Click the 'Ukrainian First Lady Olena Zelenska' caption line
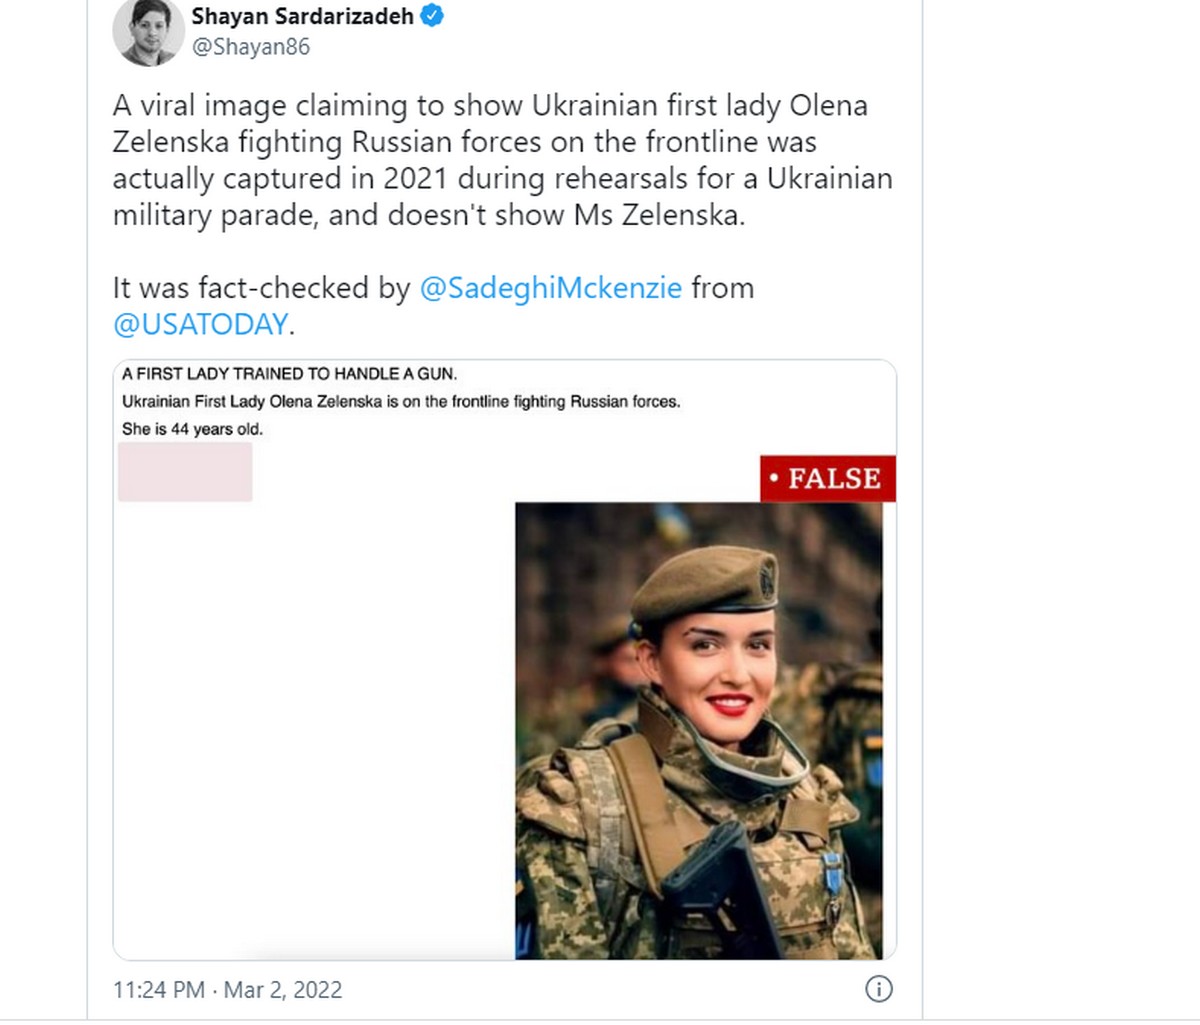Screen dimensions: 1200x1025 coord(400,401)
